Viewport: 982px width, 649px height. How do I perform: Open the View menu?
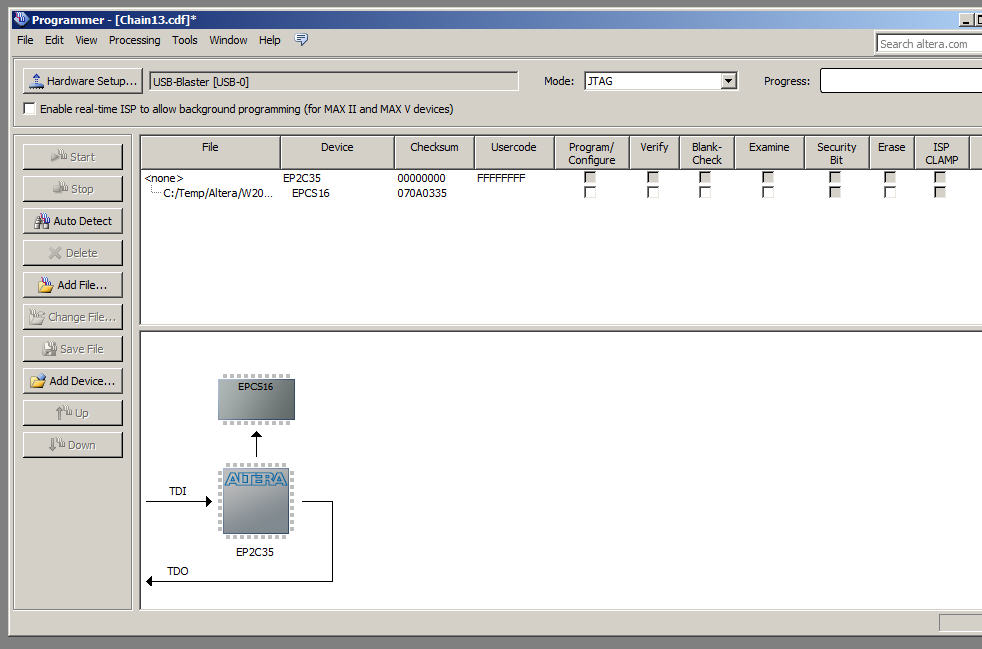coord(86,40)
